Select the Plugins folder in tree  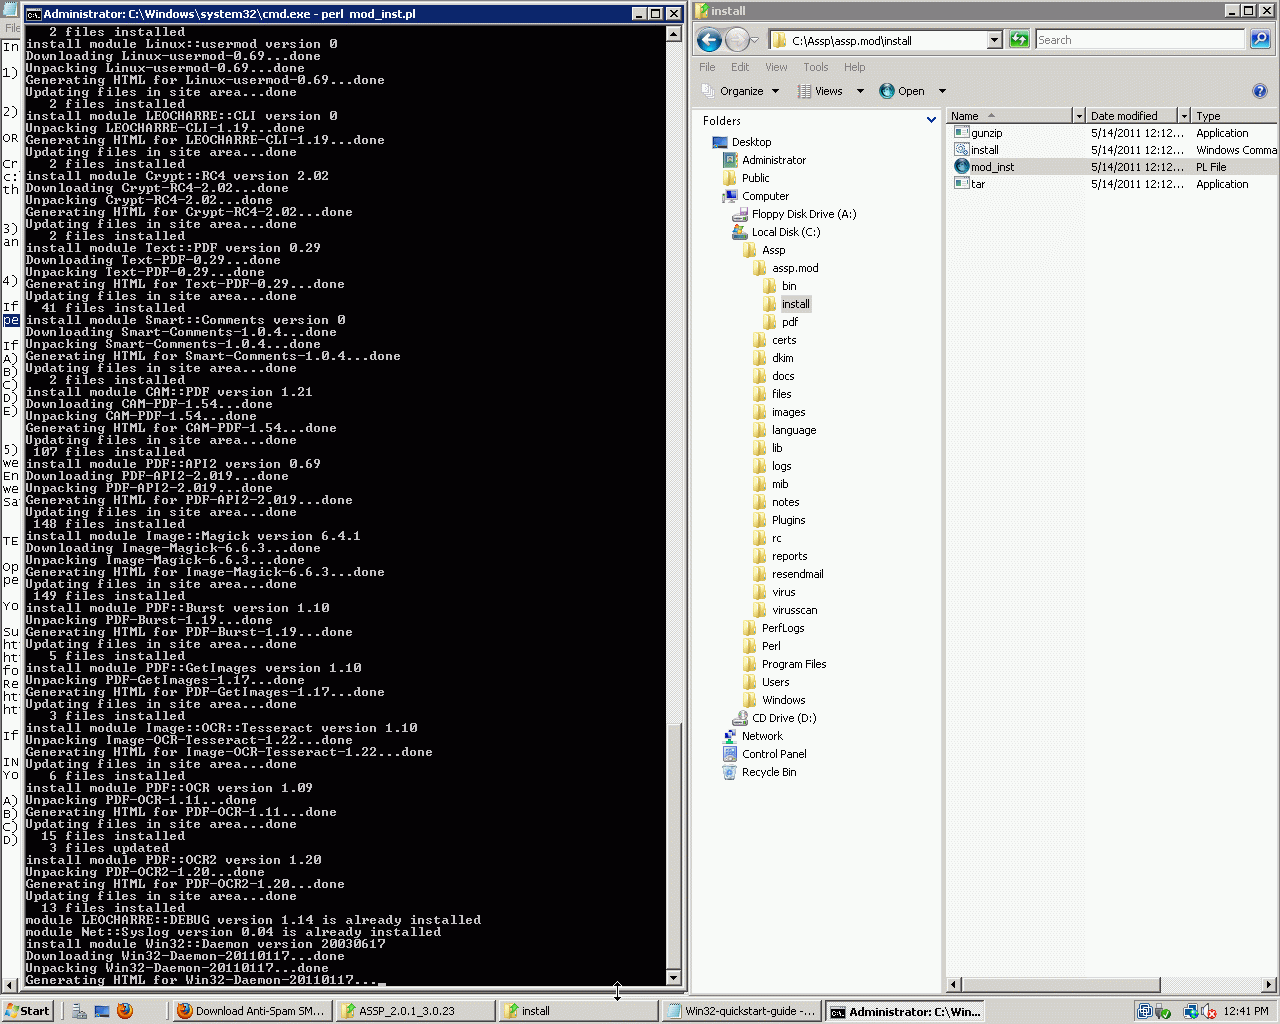click(779, 520)
